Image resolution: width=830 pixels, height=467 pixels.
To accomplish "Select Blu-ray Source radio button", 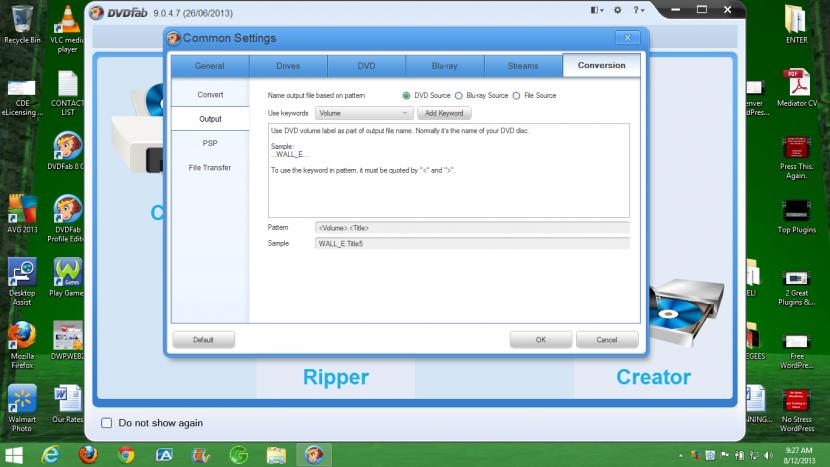I will [x=458, y=96].
